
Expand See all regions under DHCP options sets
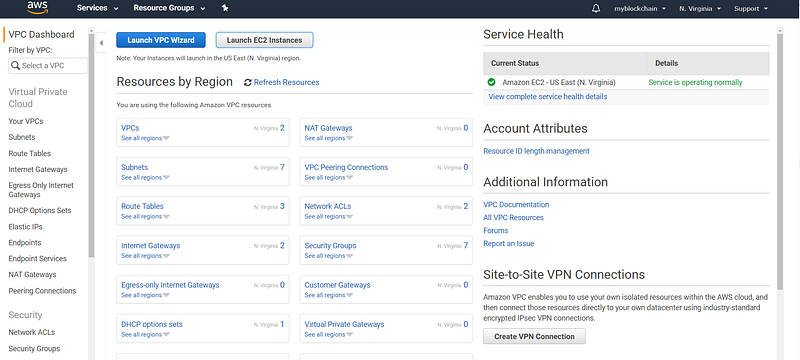coord(145,335)
